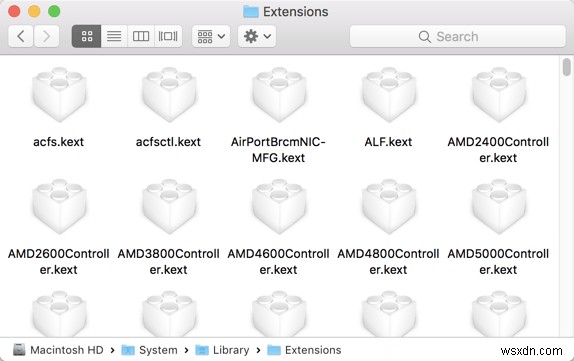The height and width of the screenshot is (361, 574).
Task: Click the ALF.kext file name
Action: pyautogui.click(x=388, y=142)
